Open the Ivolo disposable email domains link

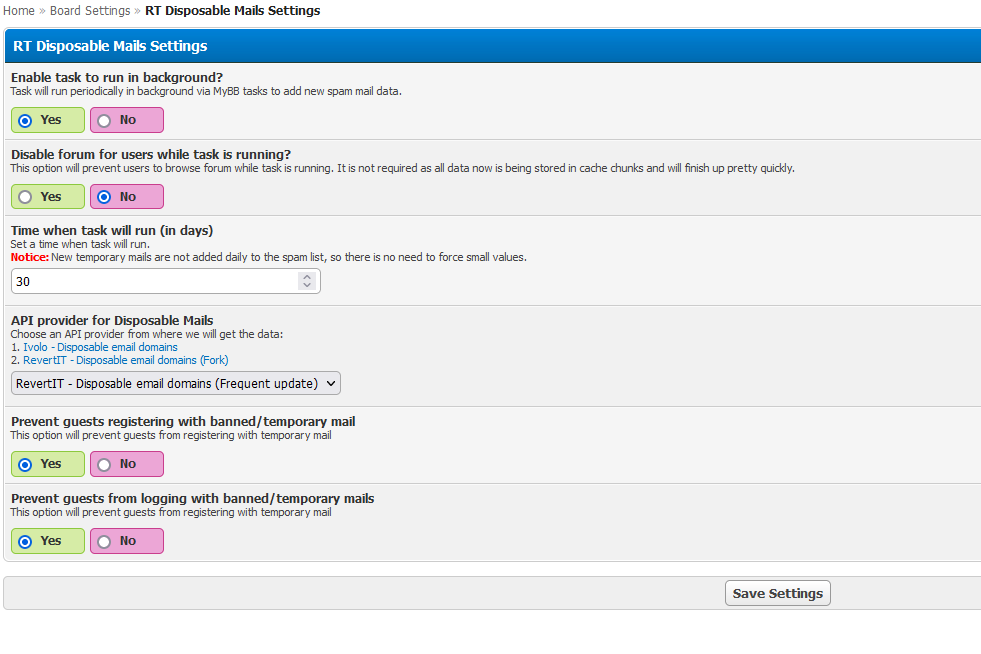tap(100, 347)
